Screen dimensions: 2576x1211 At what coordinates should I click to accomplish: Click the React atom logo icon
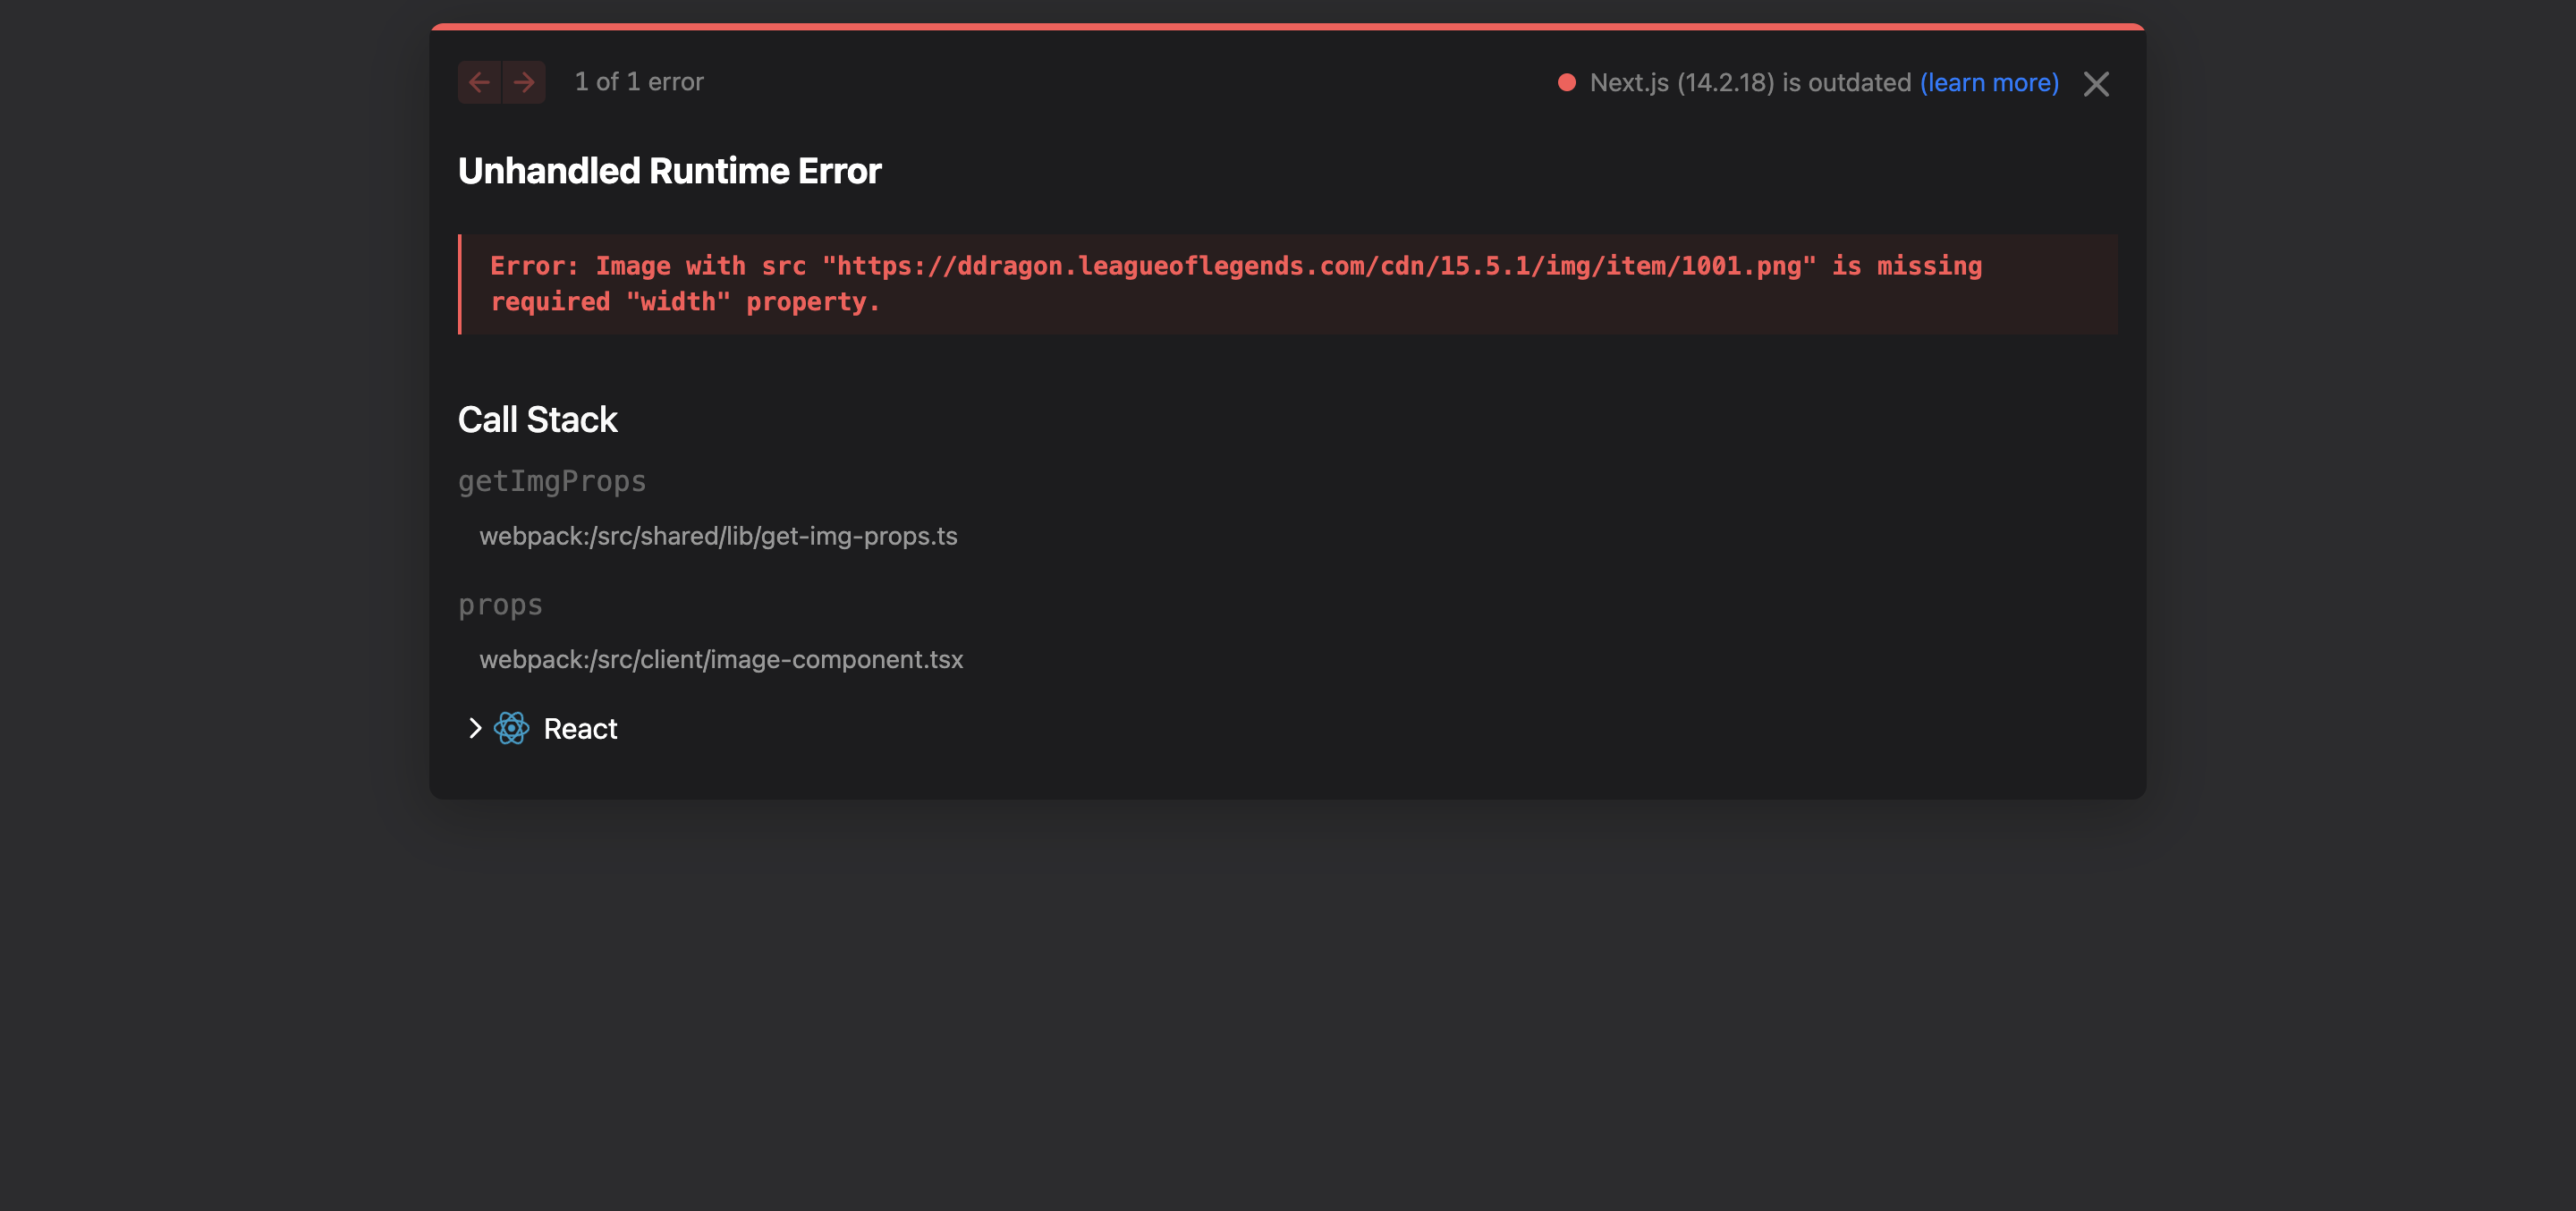pyautogui.click(x=511, y=728)
